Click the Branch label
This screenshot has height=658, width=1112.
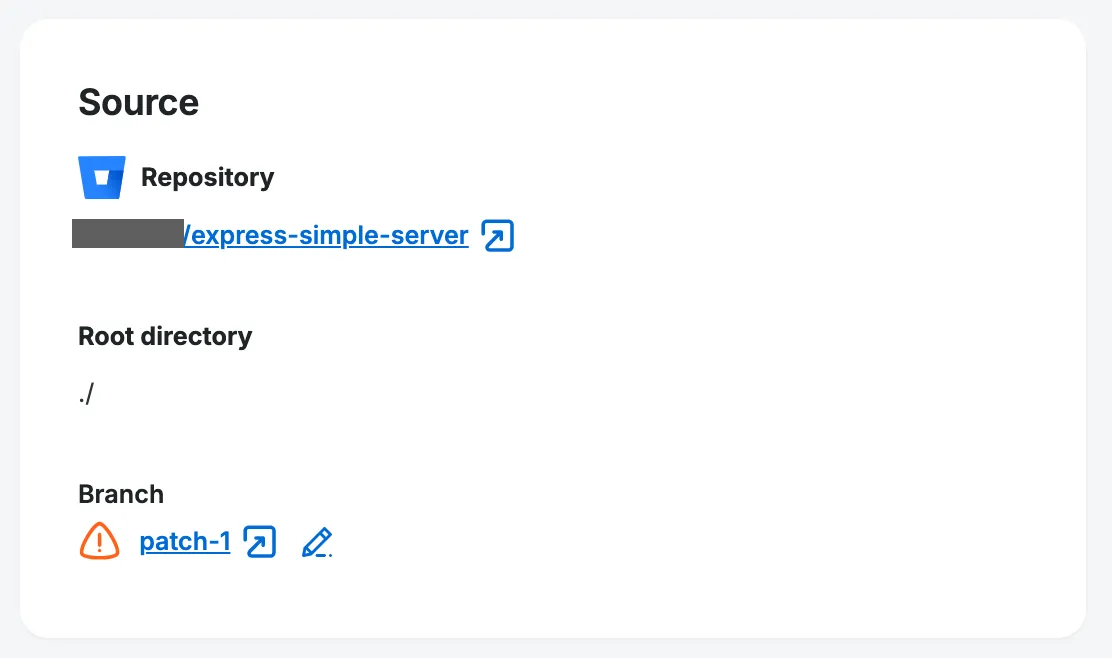coord(121,494)
